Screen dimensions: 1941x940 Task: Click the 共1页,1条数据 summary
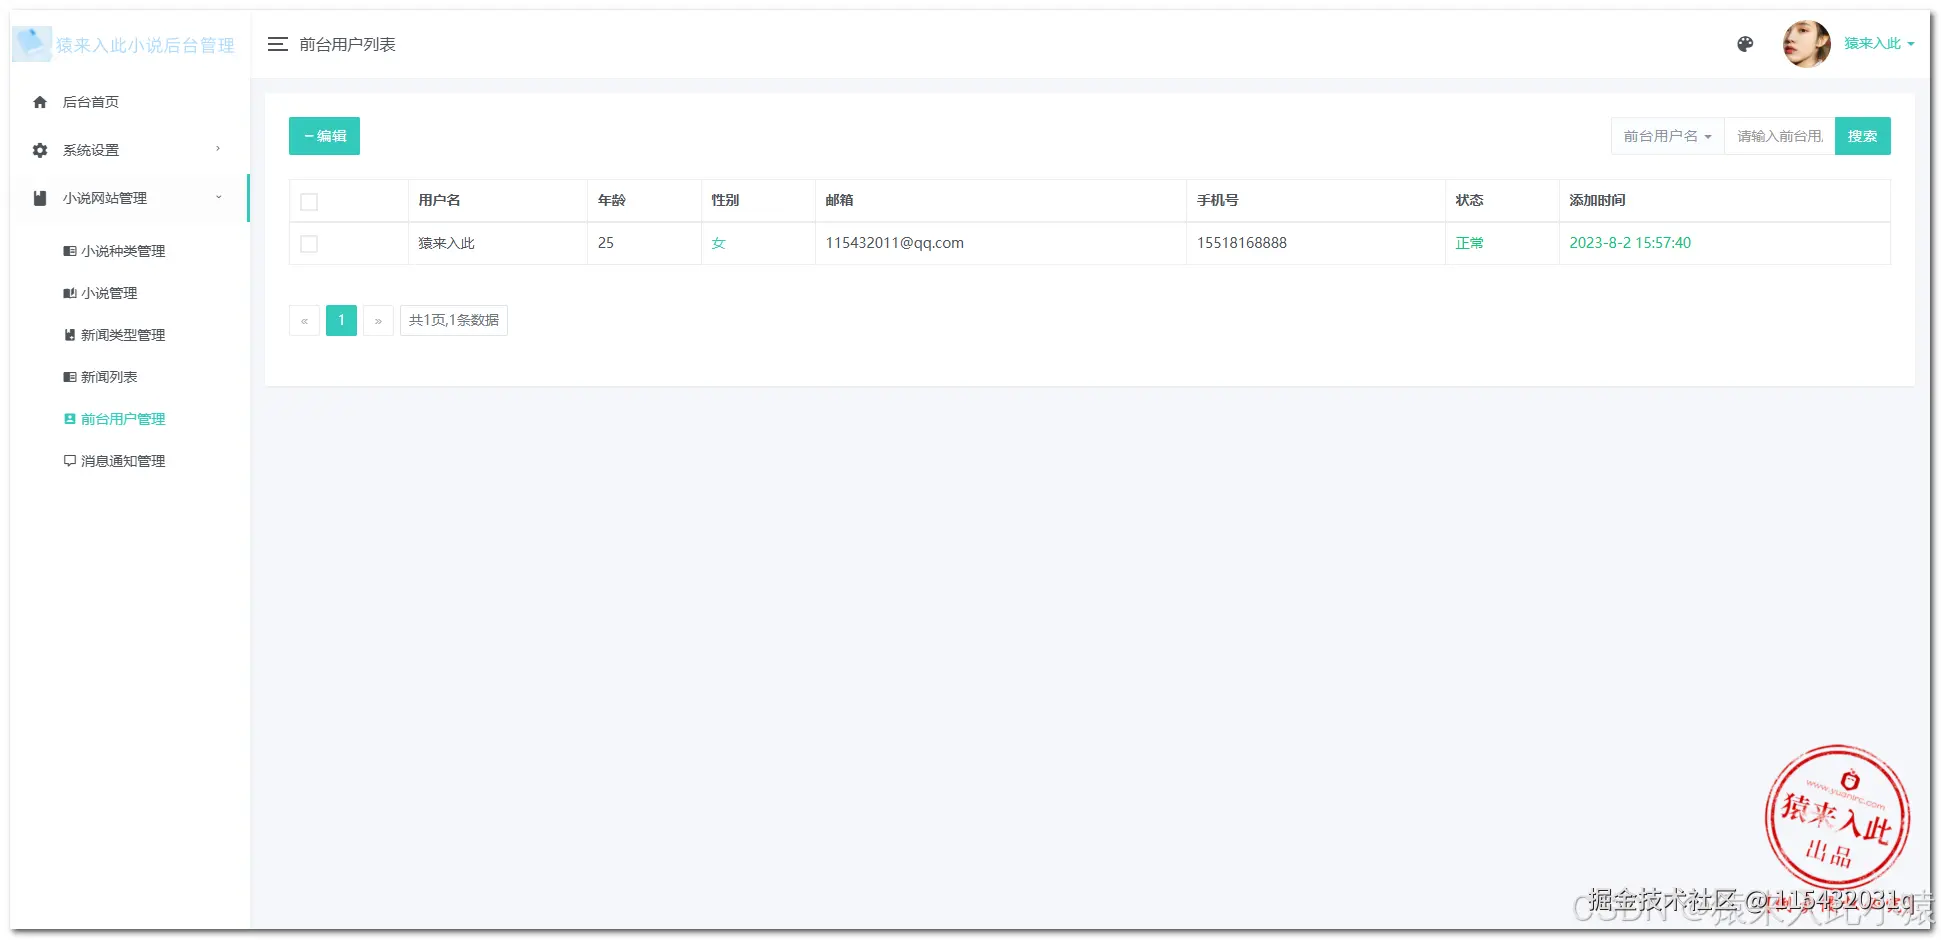[454, 320]
